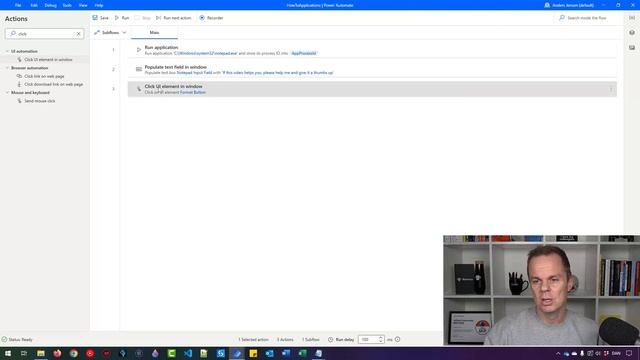Click the Notepad Input Field link

(x=195, y=73)
